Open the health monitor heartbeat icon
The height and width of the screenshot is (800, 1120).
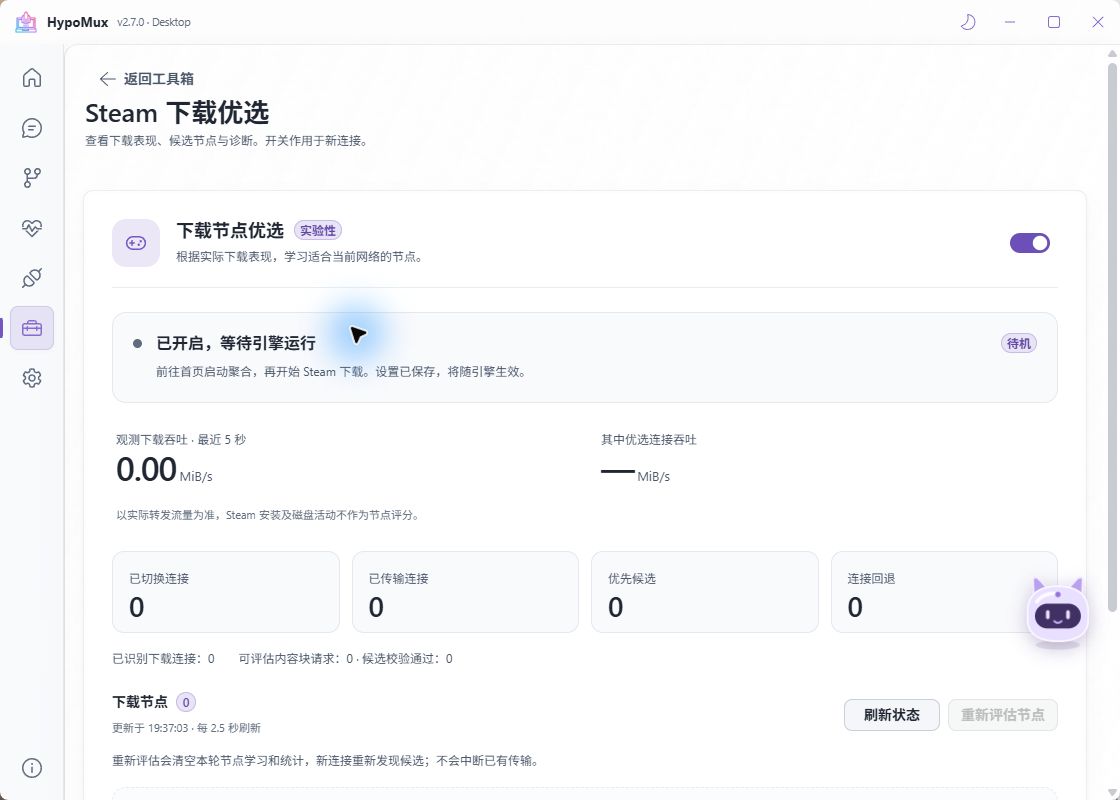31,228
